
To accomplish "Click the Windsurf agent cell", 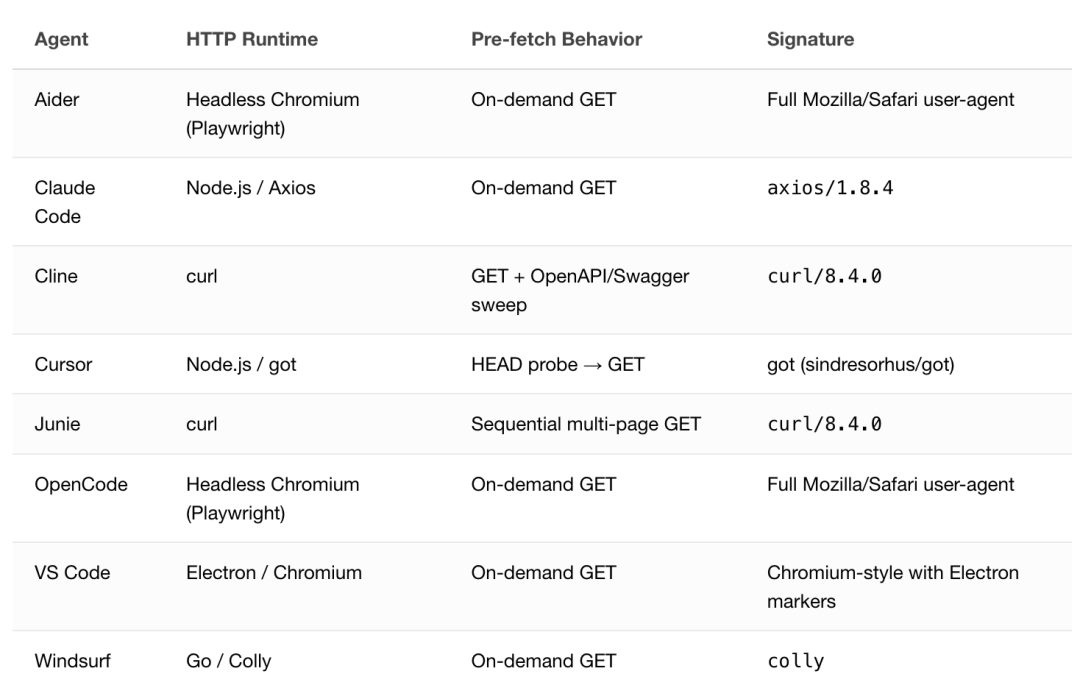I will click(x=72, y=660).
